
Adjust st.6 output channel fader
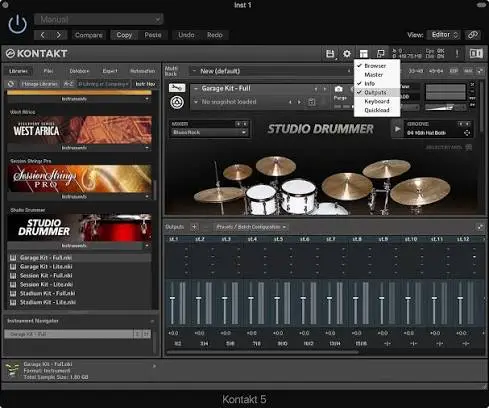tap(303, 298)
